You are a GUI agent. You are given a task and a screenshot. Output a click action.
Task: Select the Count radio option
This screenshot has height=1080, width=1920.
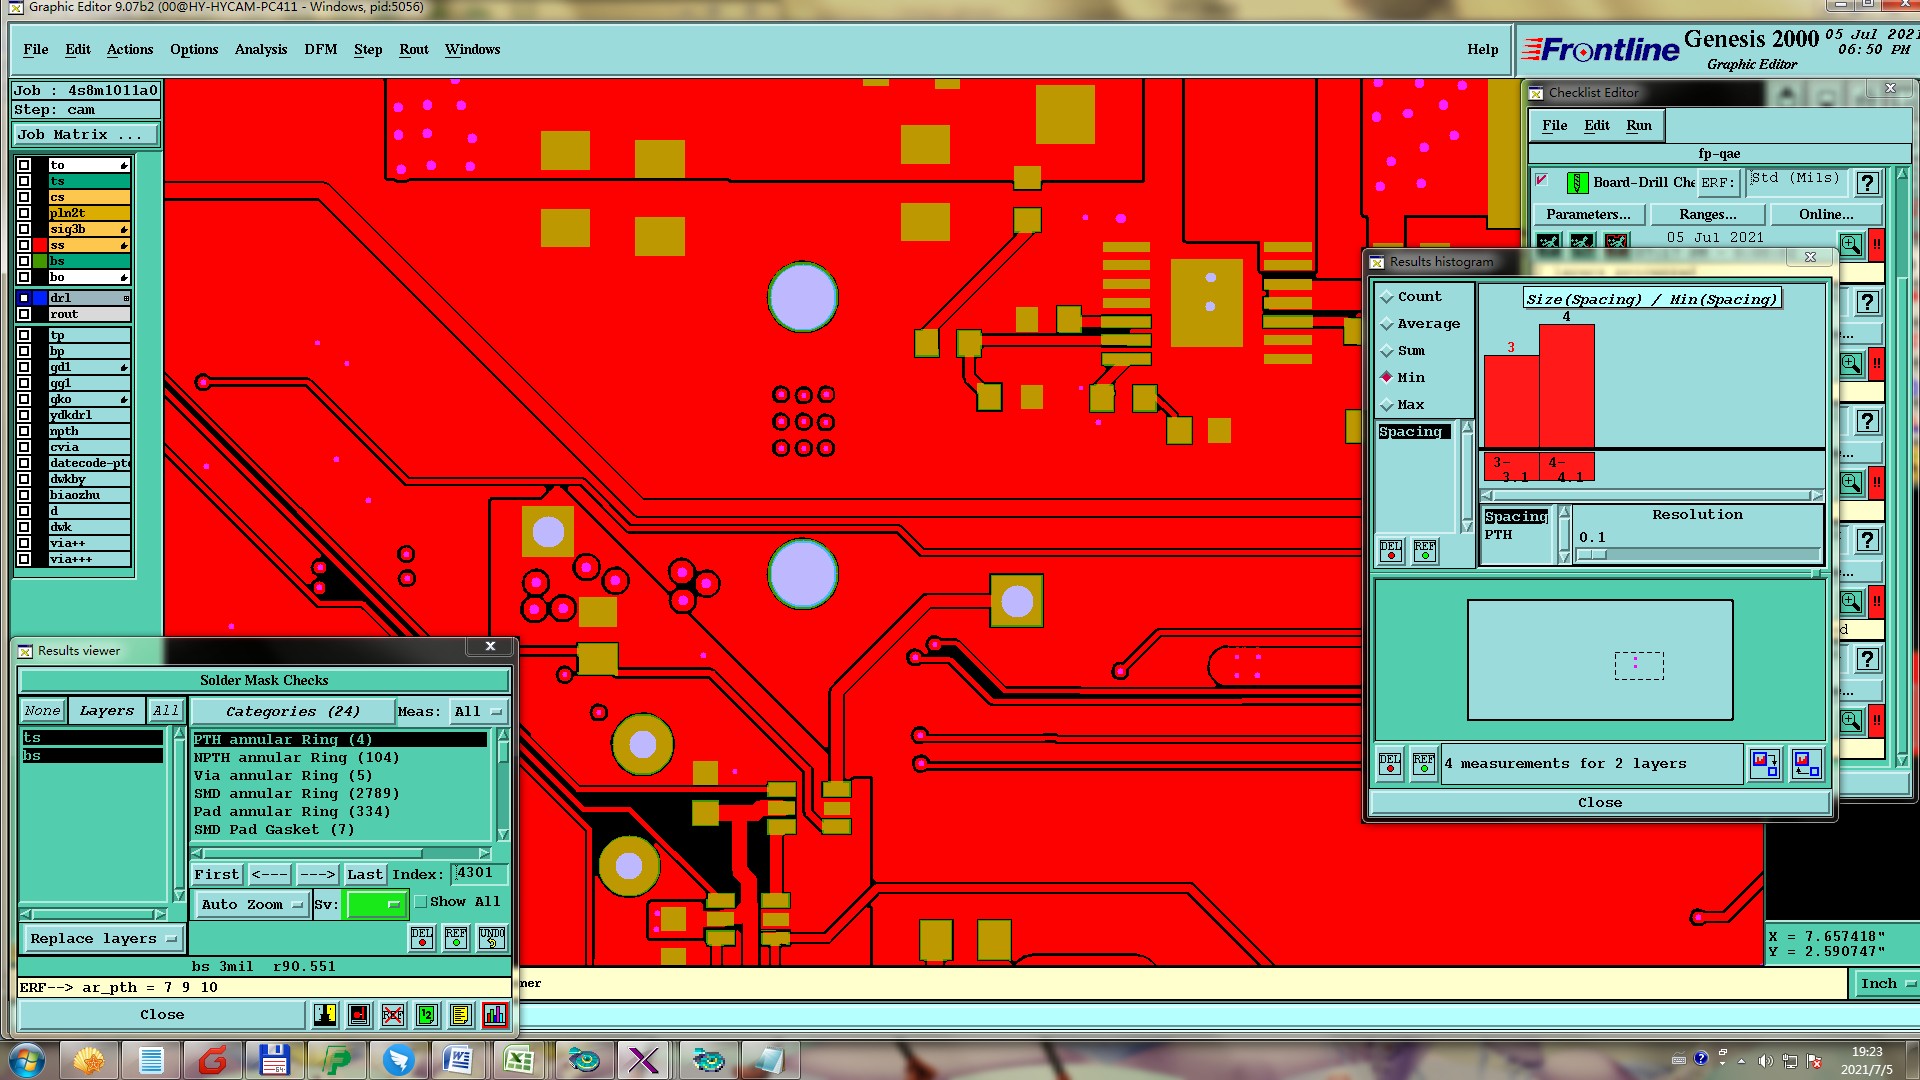[x=1387, y=297]
